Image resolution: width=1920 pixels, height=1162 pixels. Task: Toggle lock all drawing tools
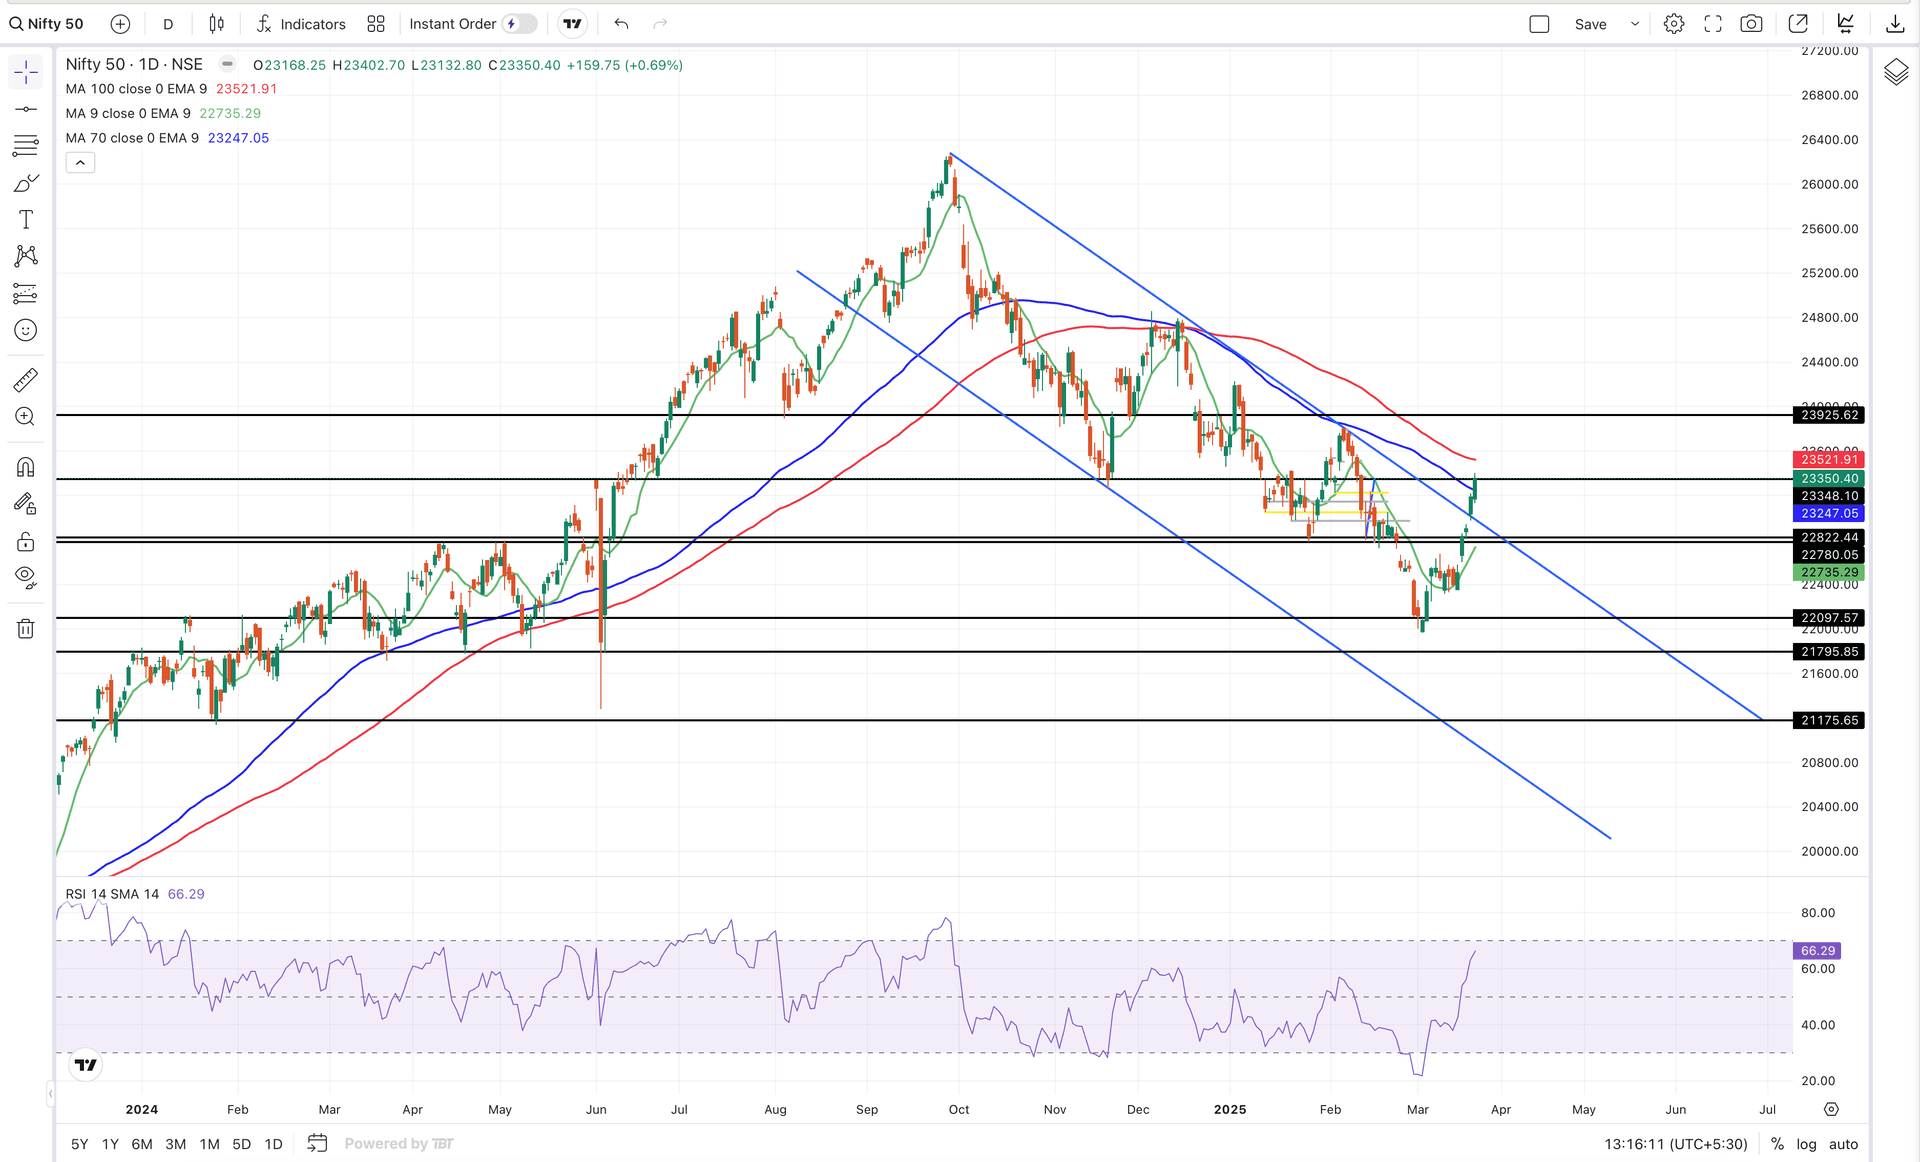pos(26,541)
